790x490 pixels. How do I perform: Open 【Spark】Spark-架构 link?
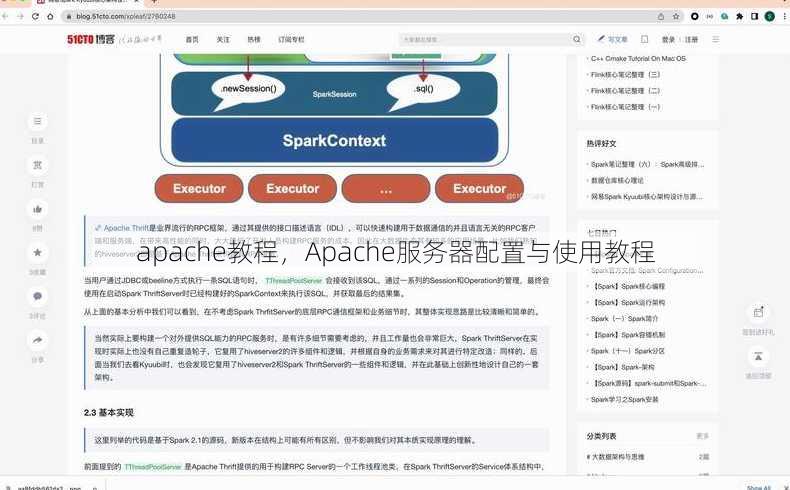coord(623,367)
